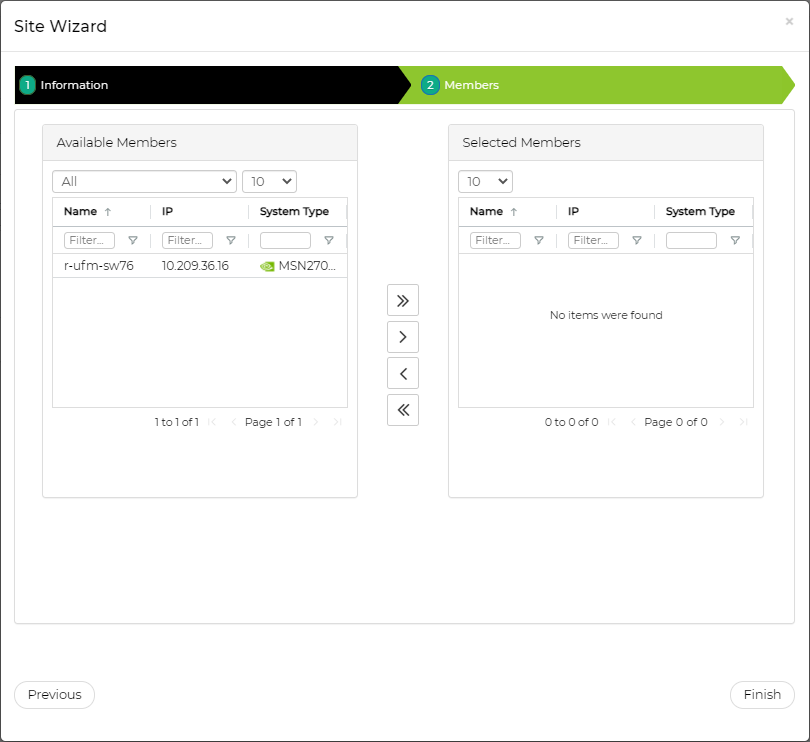Open System Type filter icon in Available Members

[x=329, y=241]
